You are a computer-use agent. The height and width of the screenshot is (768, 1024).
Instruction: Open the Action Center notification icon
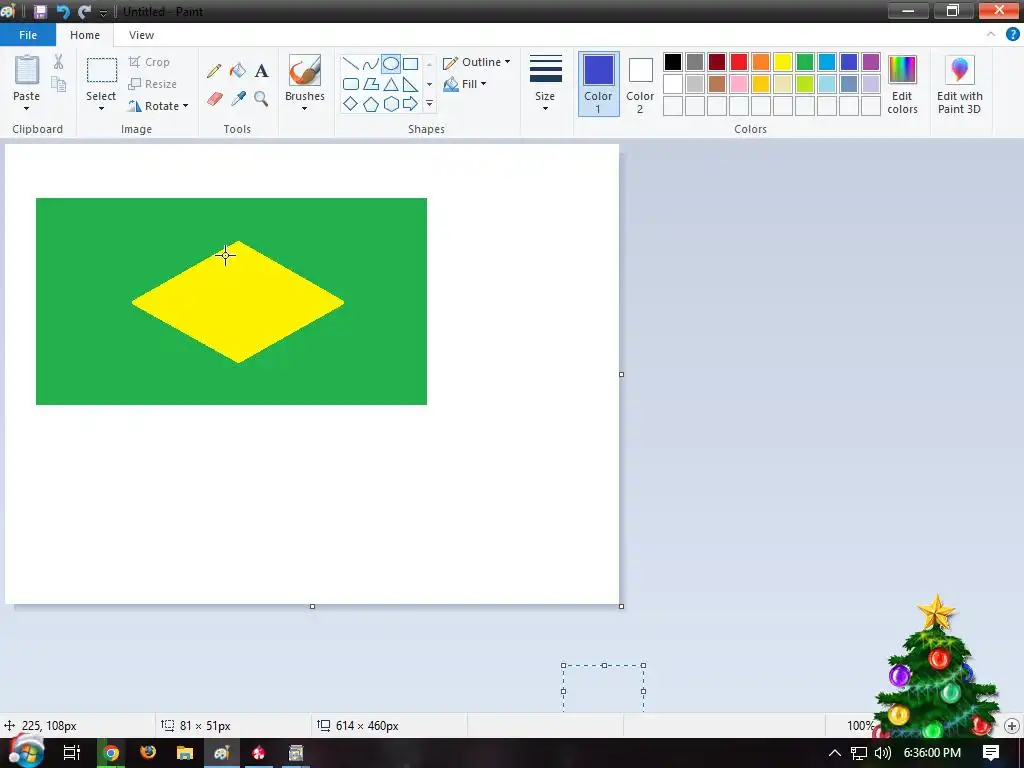(x=991, y=753)
